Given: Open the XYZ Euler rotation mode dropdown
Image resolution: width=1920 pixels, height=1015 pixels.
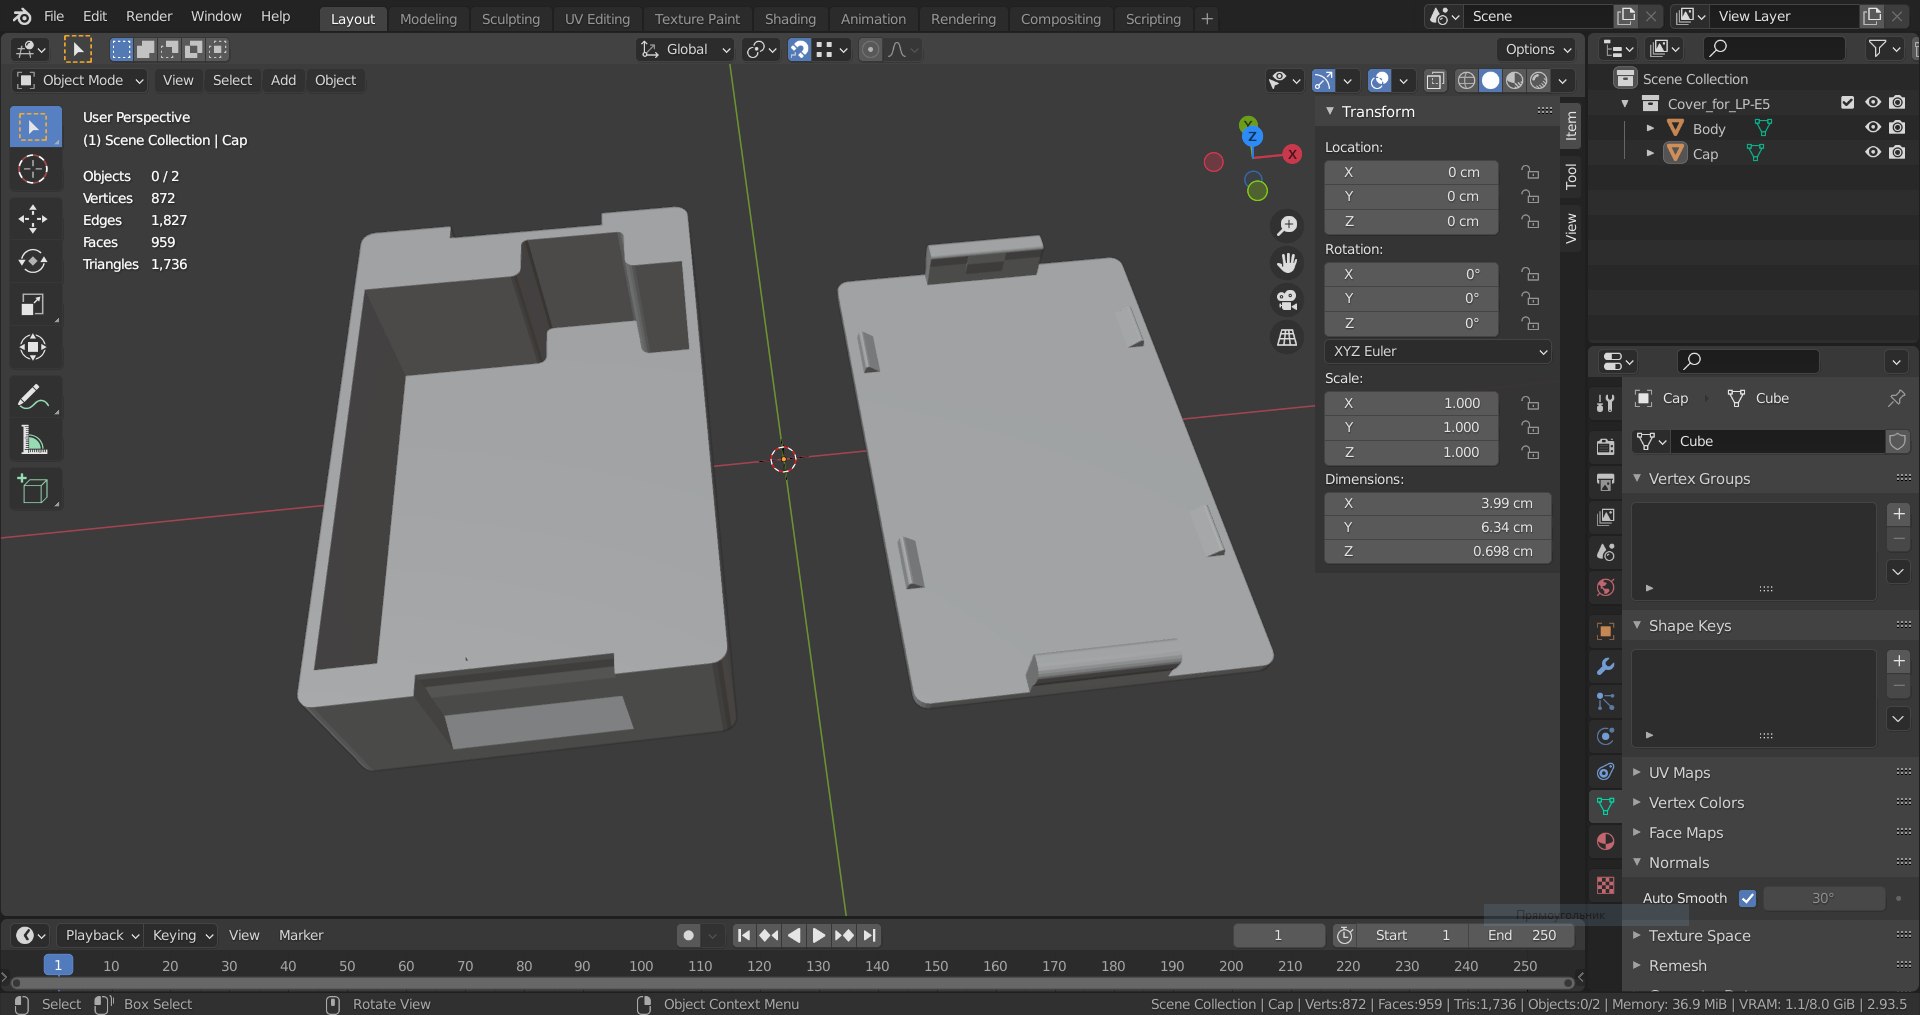Looking at the screenshot, I should click(1438, 351).
